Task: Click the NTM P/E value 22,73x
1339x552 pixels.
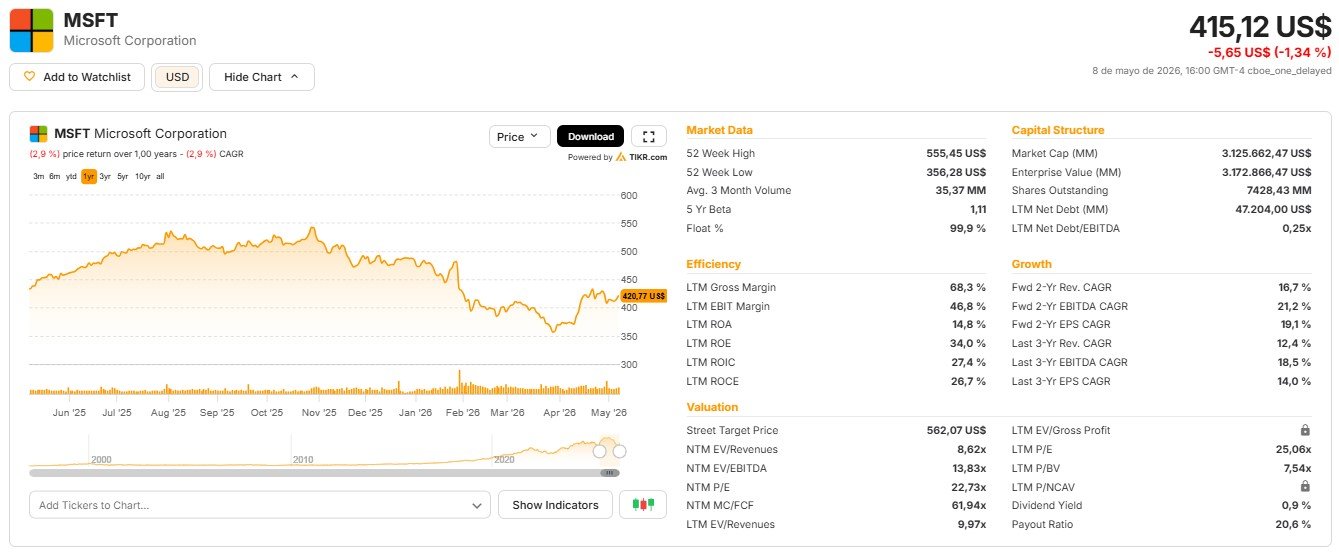Action: click(968, 487)
